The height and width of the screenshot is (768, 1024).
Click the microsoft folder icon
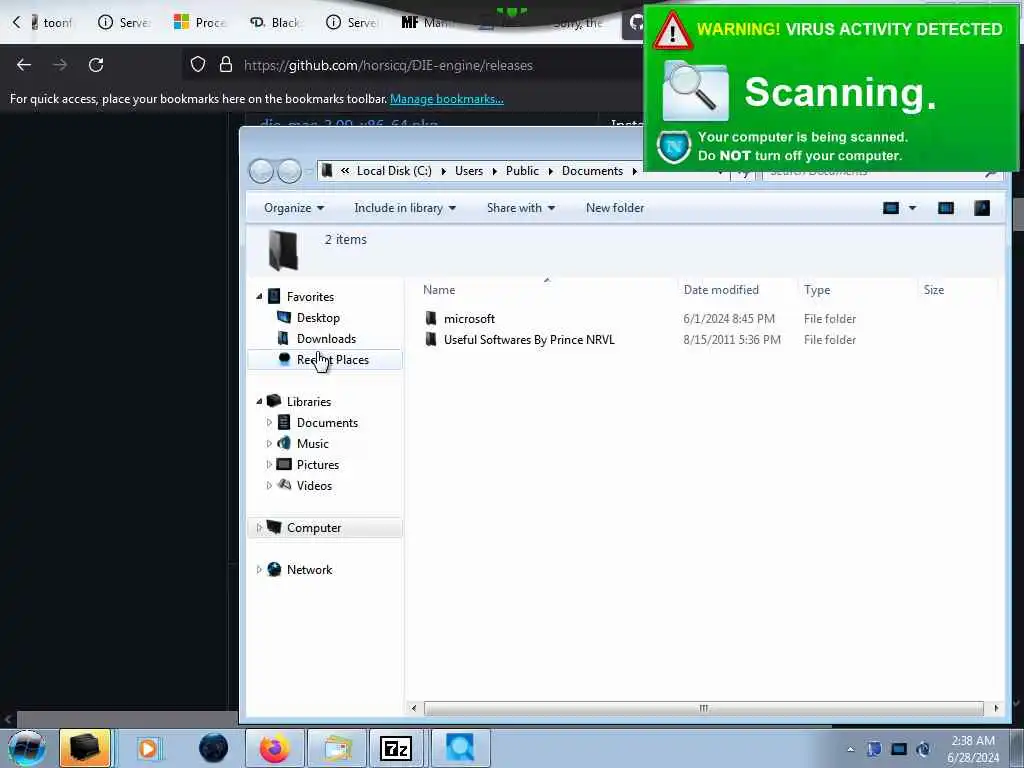[431, 318]
